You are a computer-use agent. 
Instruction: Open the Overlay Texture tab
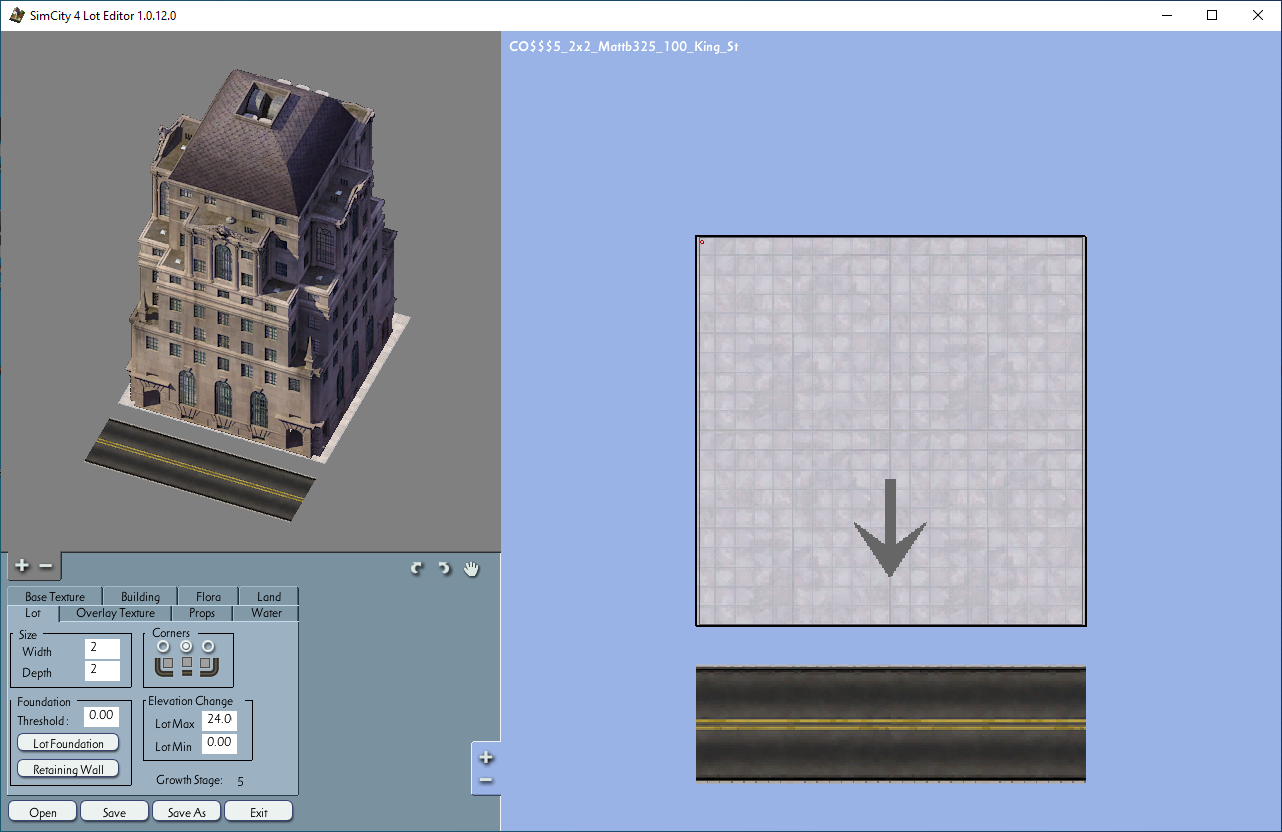pos(116,613)
